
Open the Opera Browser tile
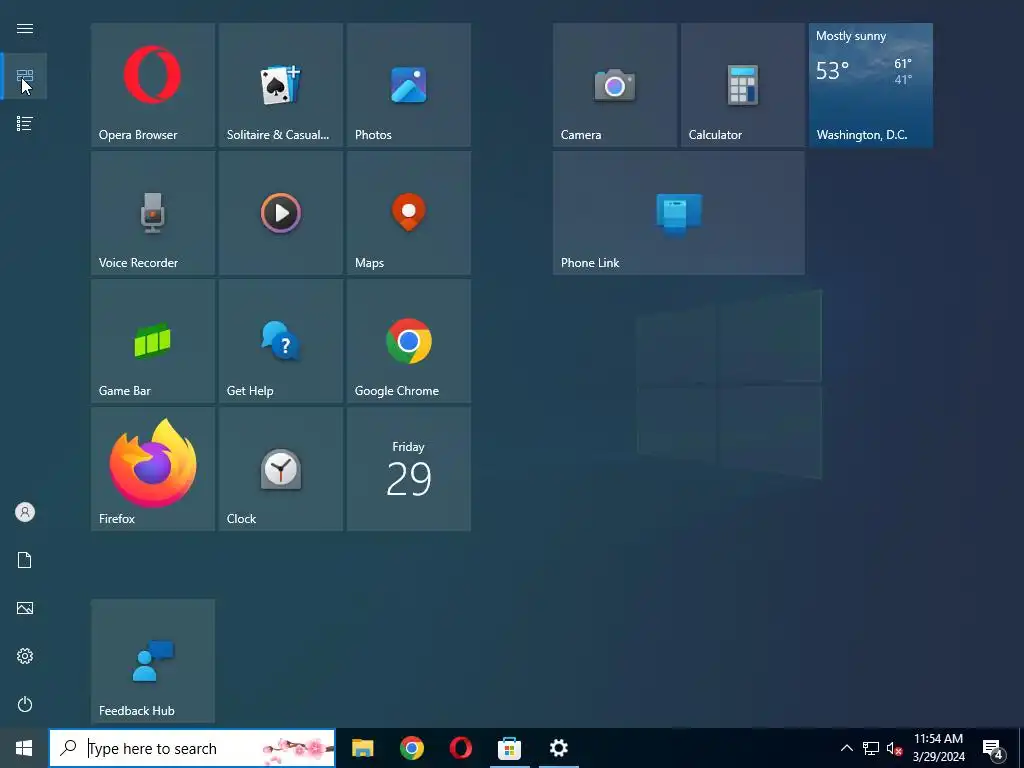[x=153, y=85]
